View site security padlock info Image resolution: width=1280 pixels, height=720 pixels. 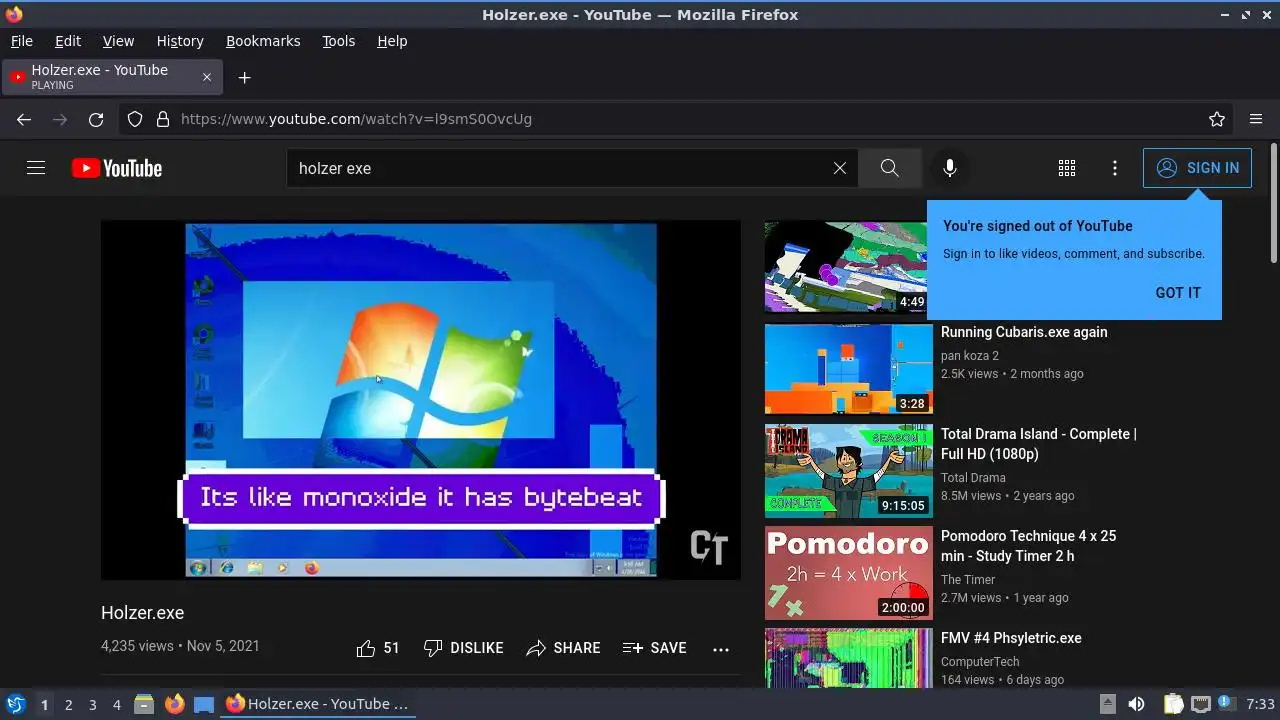click(163, 119)
